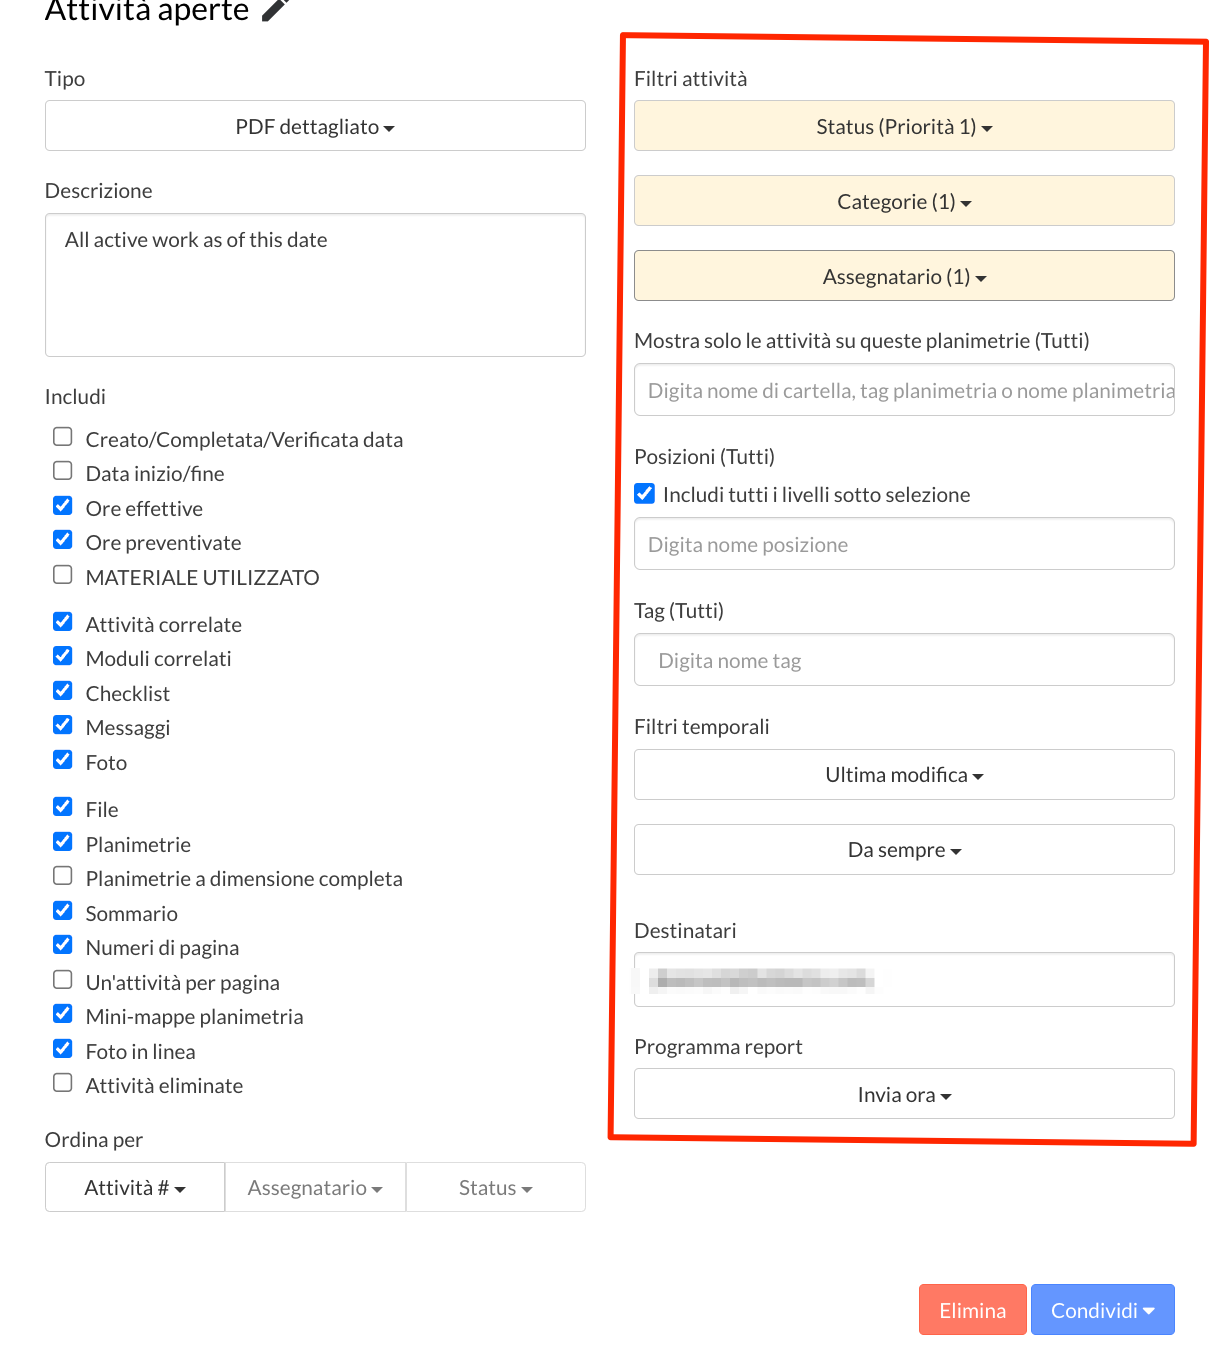
Task: Toggle the Checklist checkbox off
Action: click(x=63, y=691)
